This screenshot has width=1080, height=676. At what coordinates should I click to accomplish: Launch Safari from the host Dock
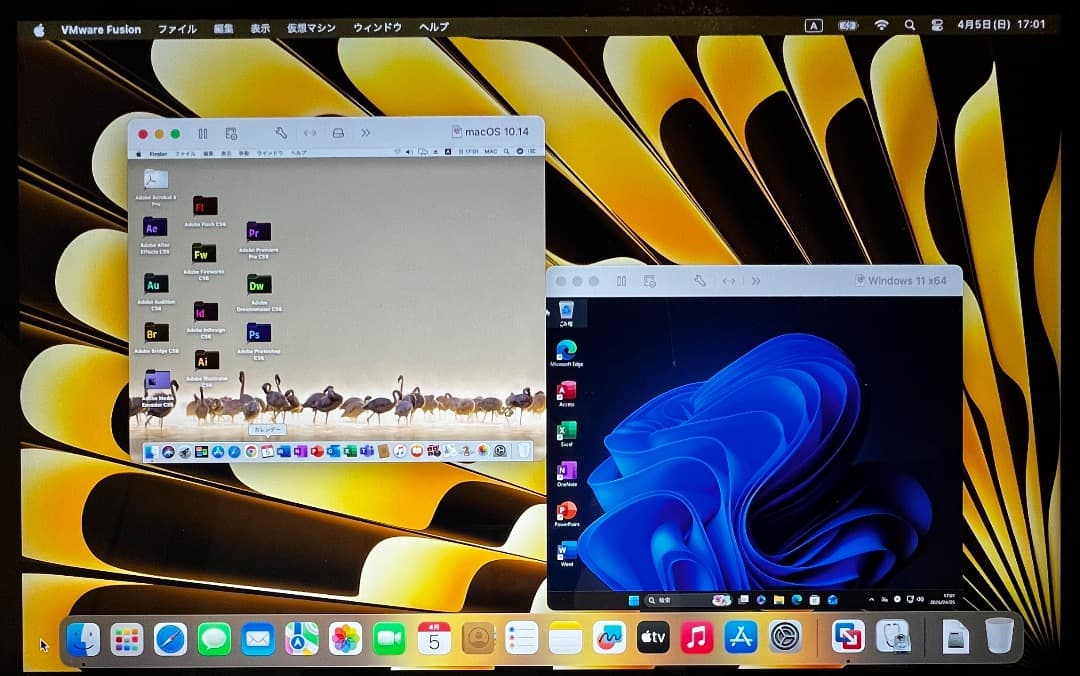pyautogui.click(x=170, y=639)
